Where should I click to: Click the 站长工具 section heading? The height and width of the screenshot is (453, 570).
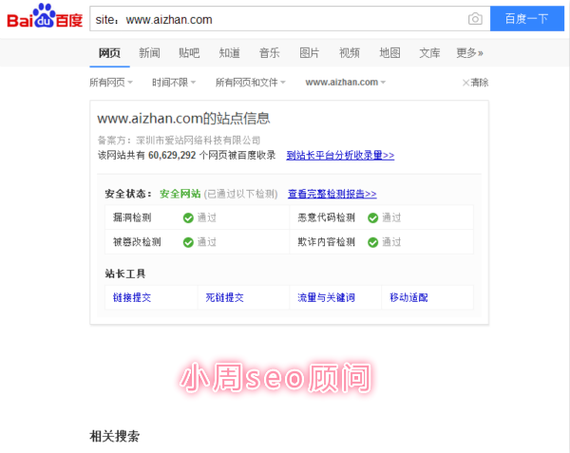(125, 274)
